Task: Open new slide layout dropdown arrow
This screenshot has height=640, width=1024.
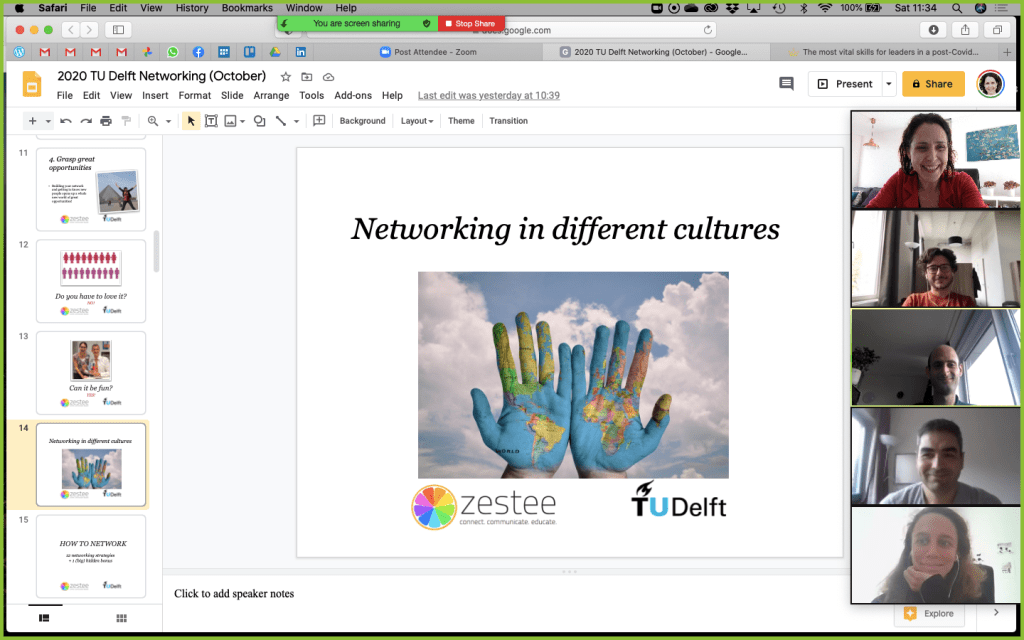Action: point(47,121)
